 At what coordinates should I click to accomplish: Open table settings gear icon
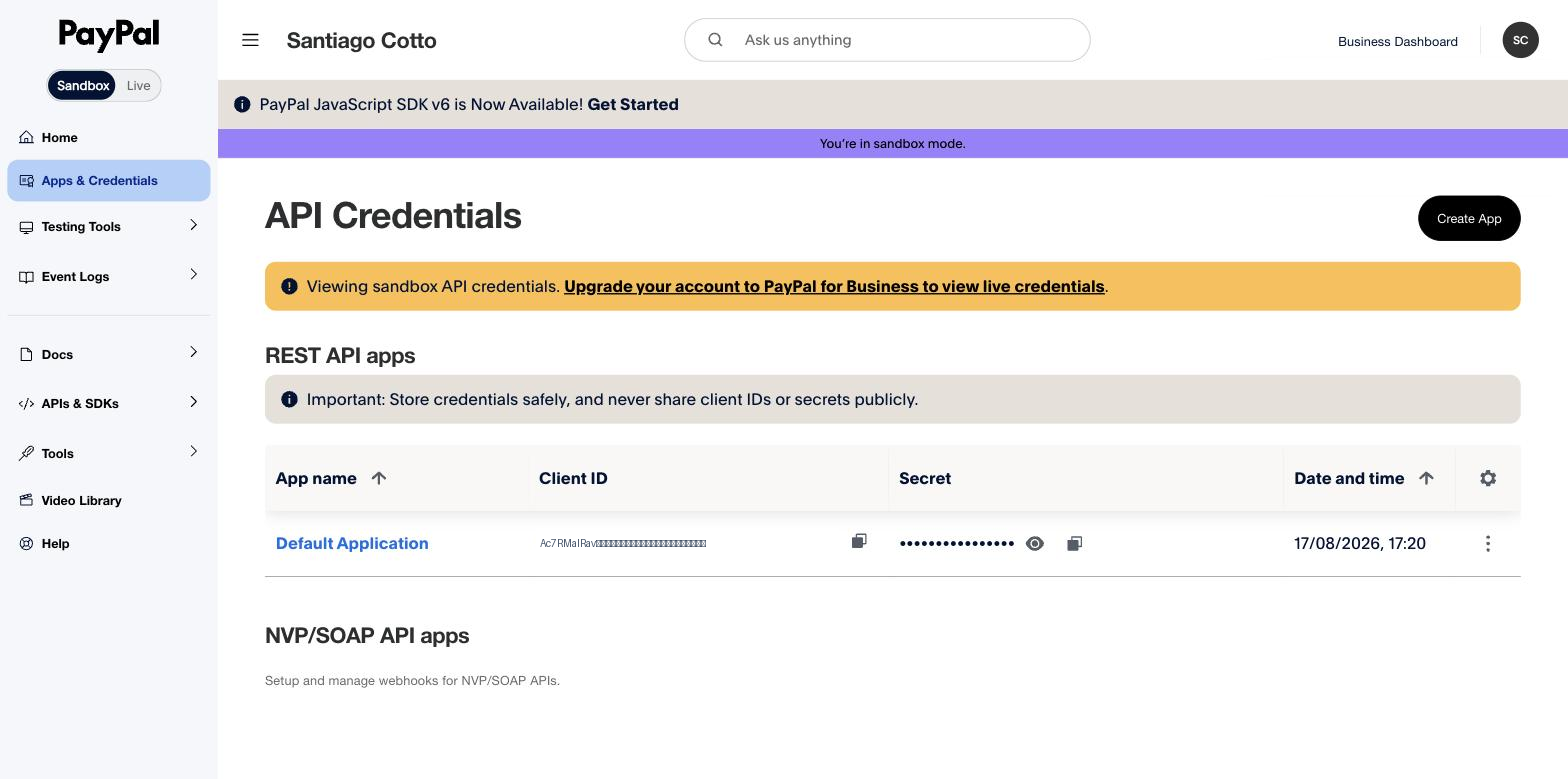pos(1488,478)
